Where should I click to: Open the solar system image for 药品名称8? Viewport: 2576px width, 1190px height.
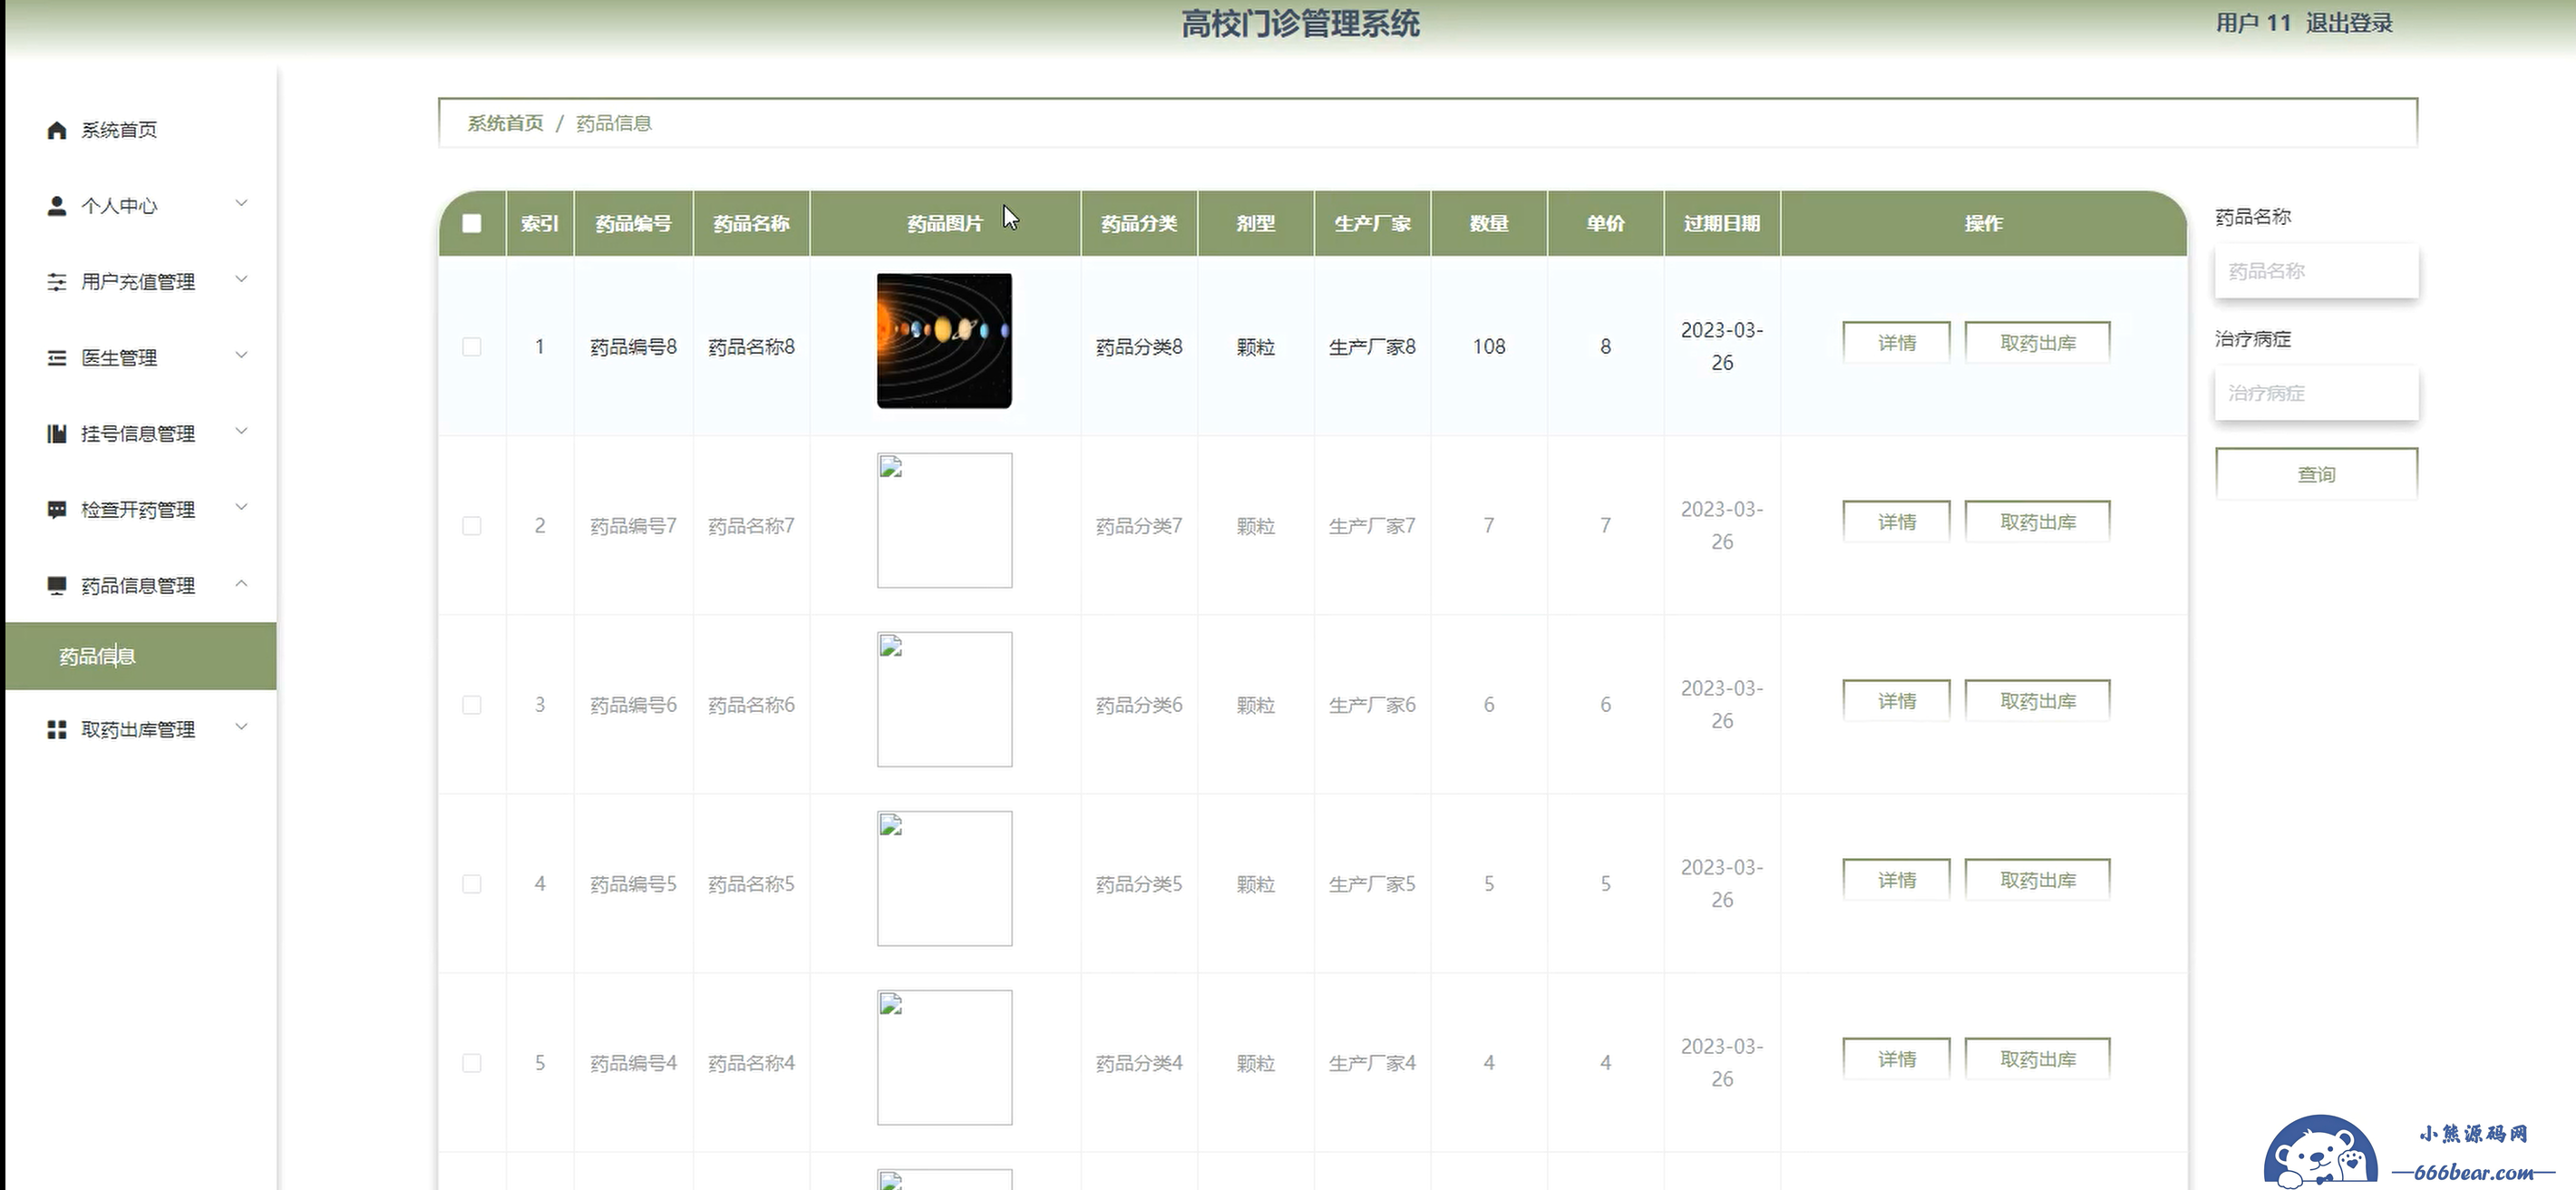[x=944, y=341]
